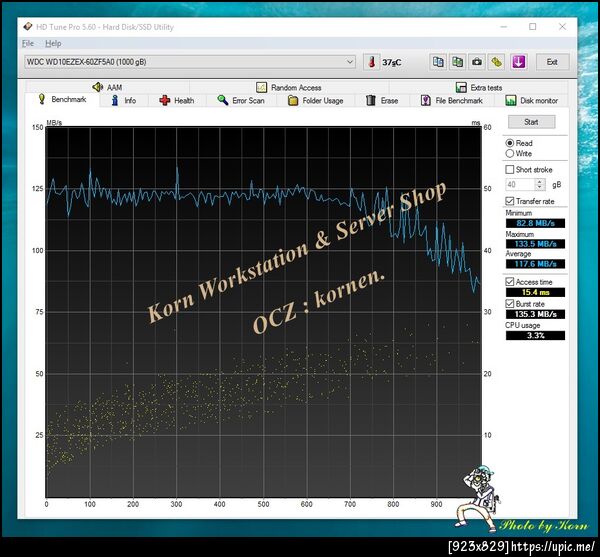The height and width of the screenshot is (557, 600).
Task: Click the CPU usage value 3.3%
Action: click(535, 336)
